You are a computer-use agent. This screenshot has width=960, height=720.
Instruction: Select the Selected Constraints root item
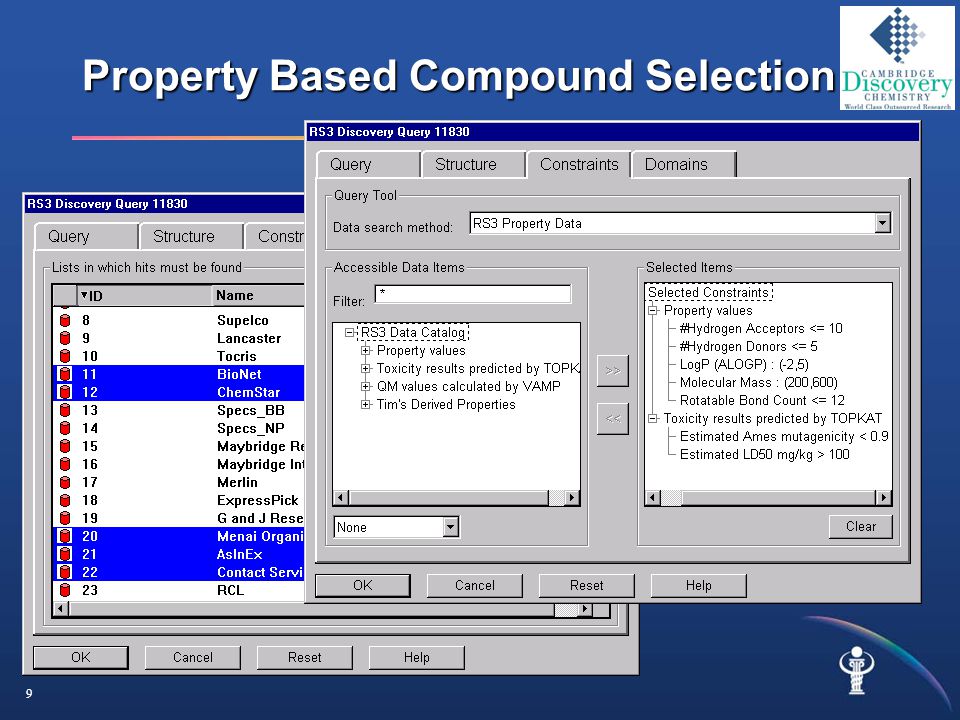coord(709,293)
